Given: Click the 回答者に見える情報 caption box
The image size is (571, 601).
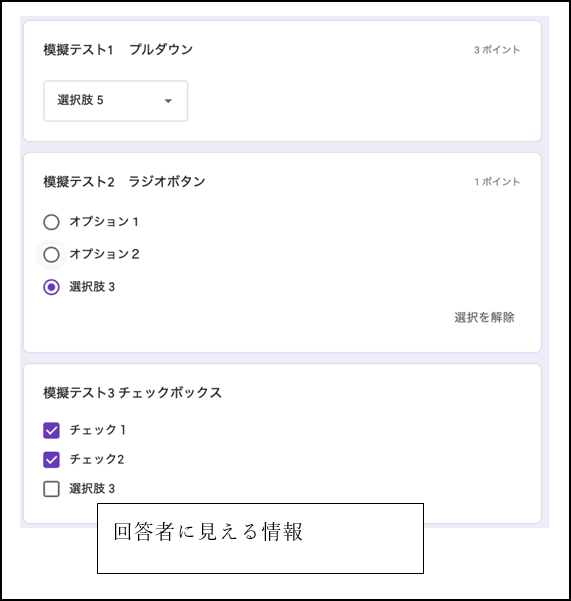Looking at the screenshot, I should (x=260, y=539).
